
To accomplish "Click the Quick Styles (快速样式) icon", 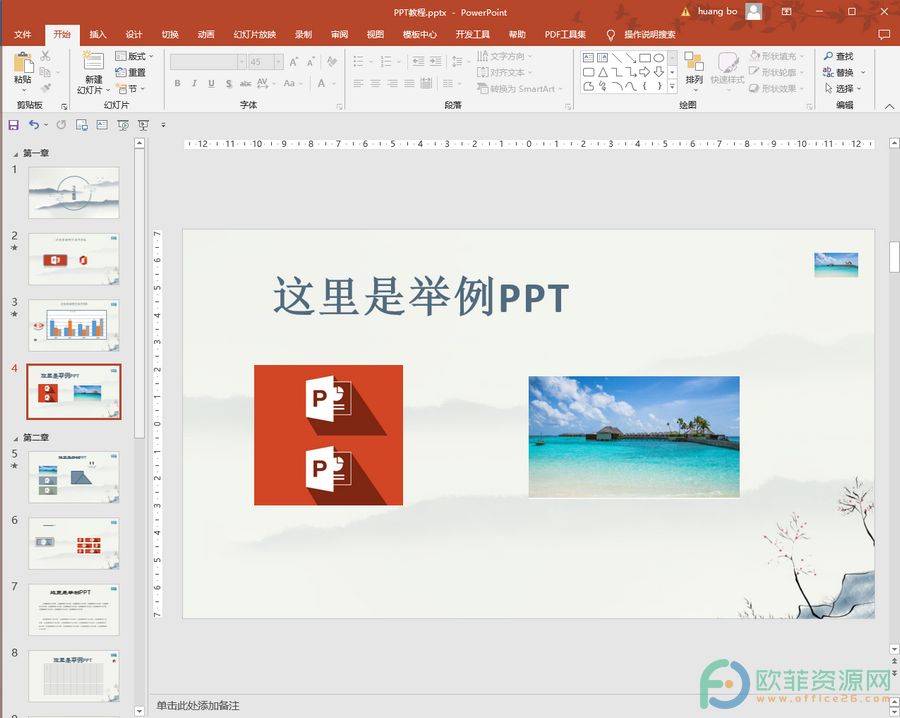I will (727, 62).
